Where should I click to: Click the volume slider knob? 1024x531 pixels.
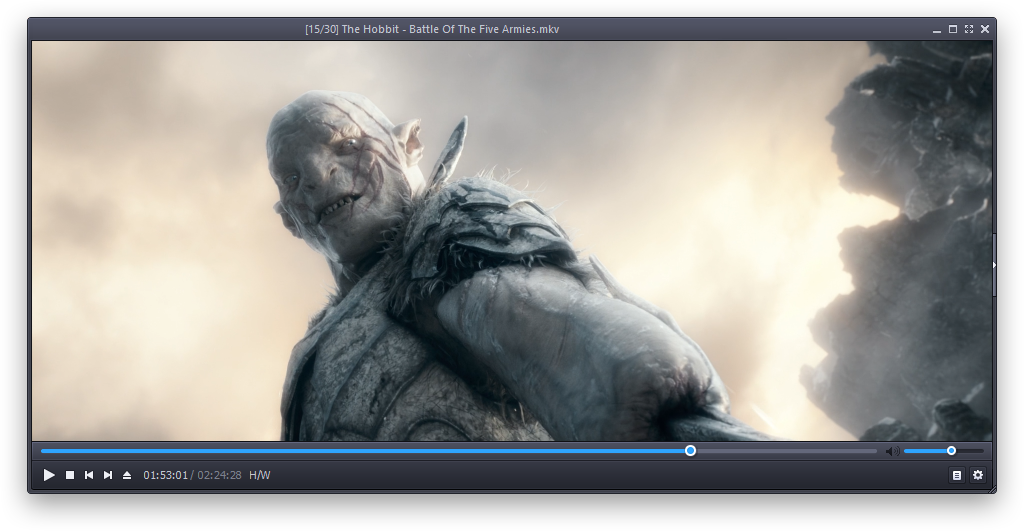click(952, 451)
